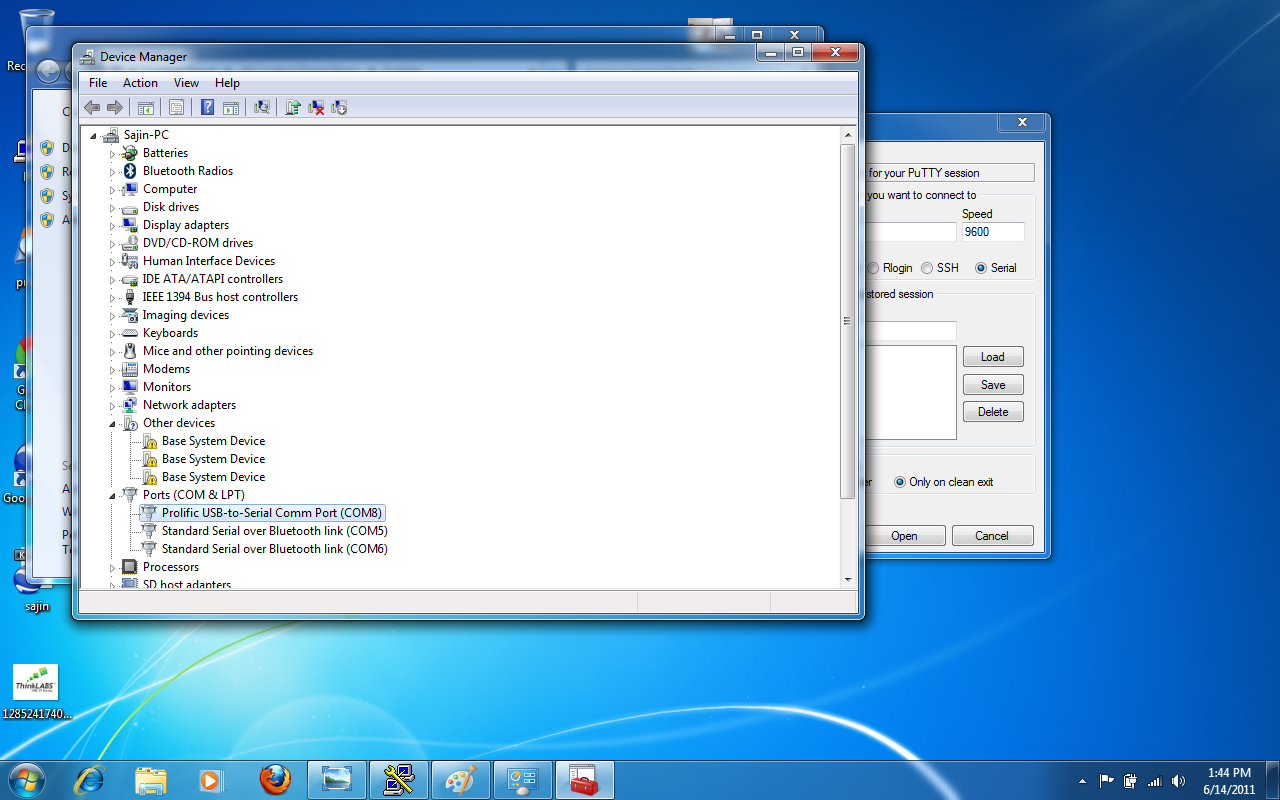Expand the Processors node
Screen dimensions: 1280x800
113,568
